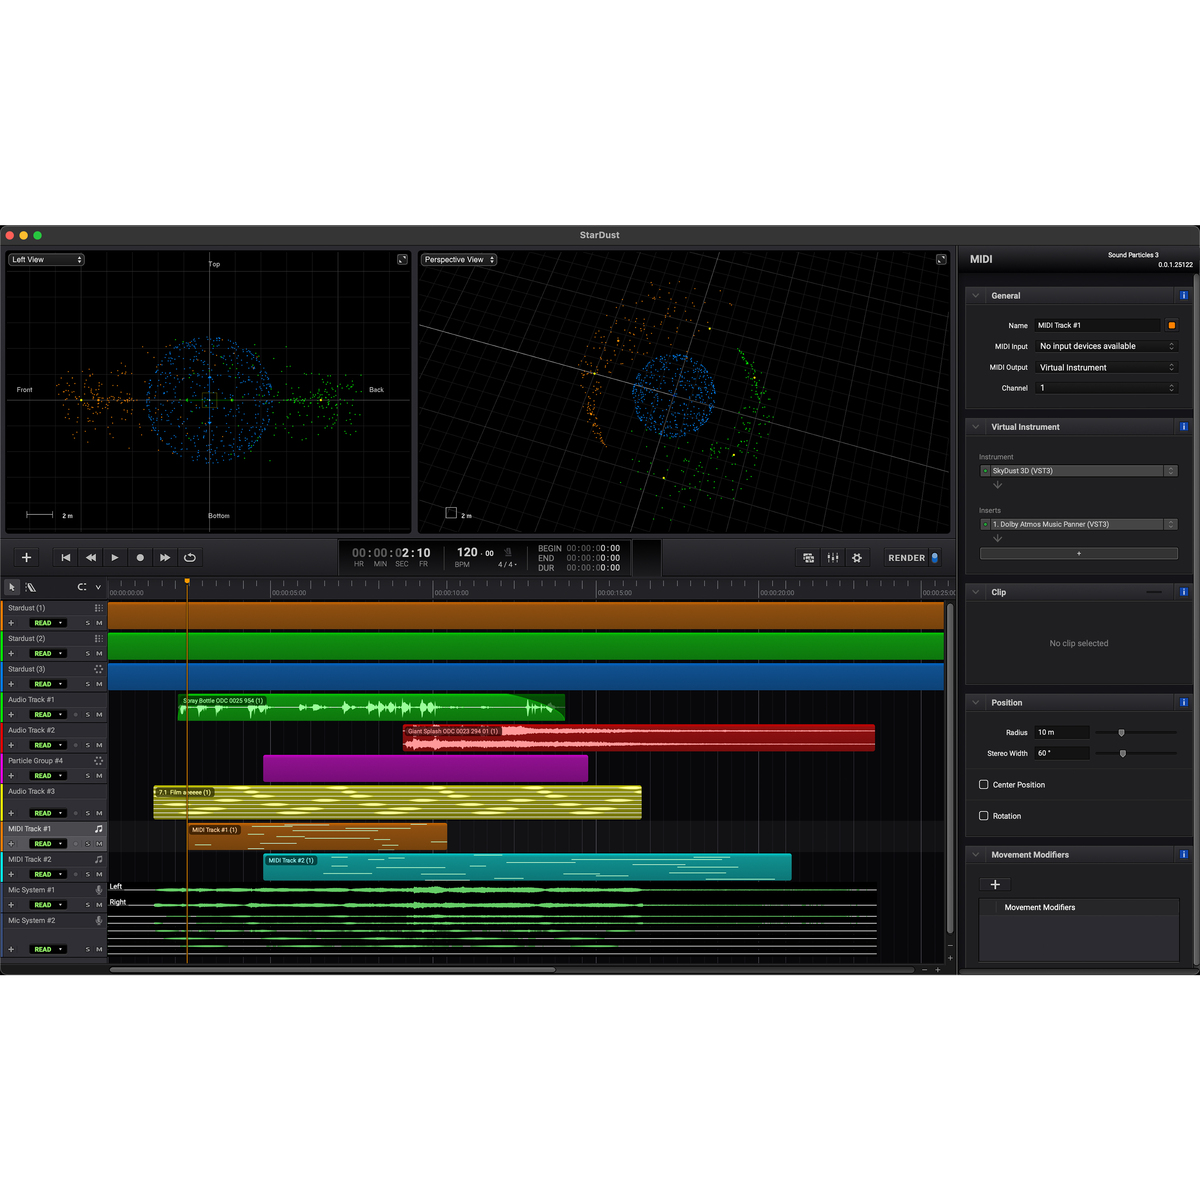The height and width of the screenshot is (1200, 1200).
Task: Solo the Stardust (2) track
Action: click(87, 654)
